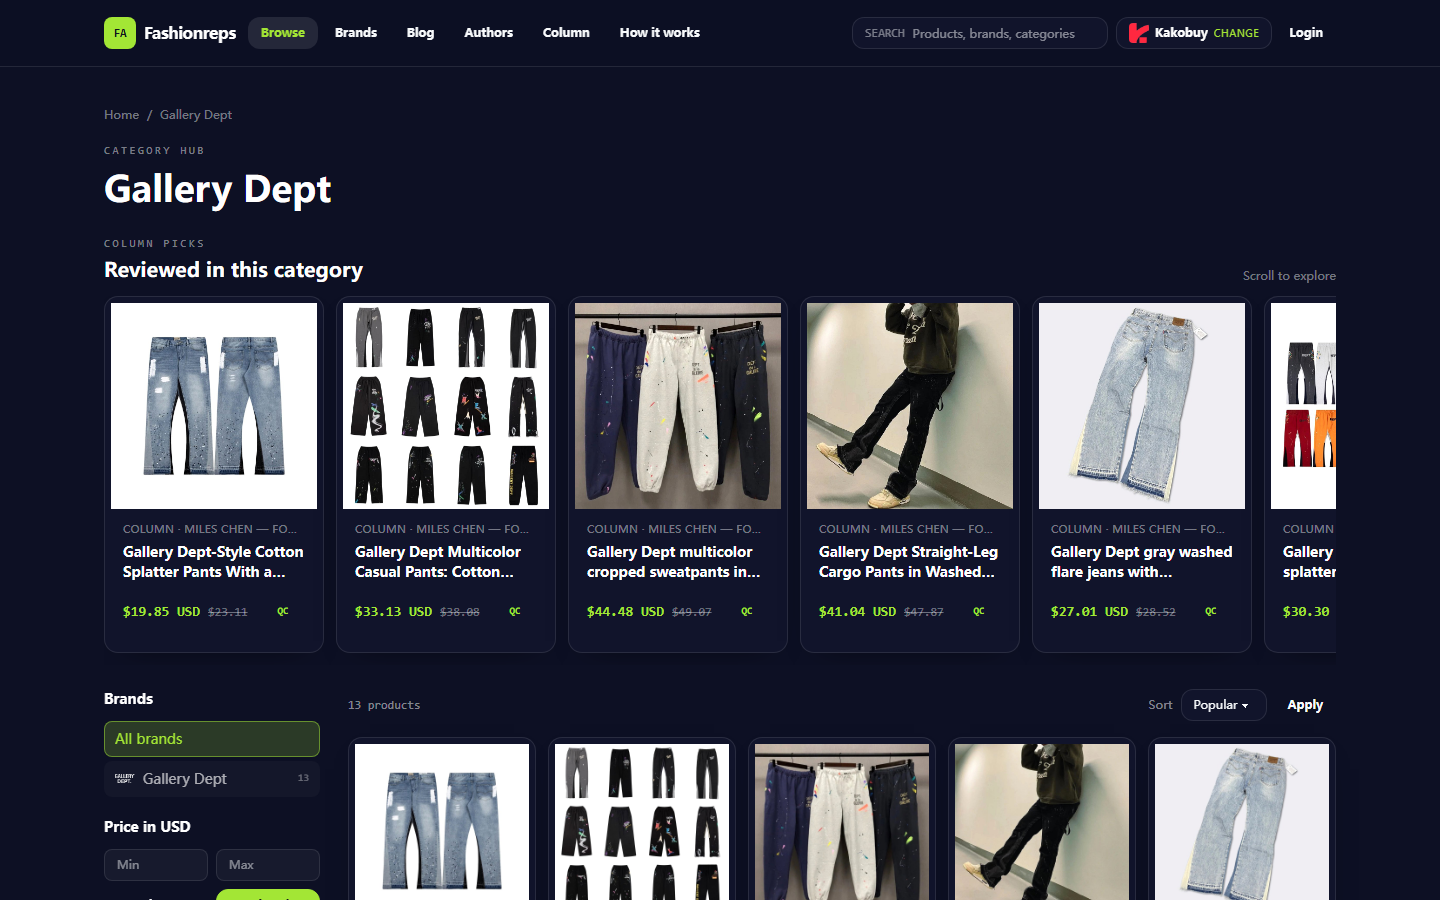The width and height of the screenshot is (1440, 900).
Task: Select All brands filter
Action: pos(212,739)
